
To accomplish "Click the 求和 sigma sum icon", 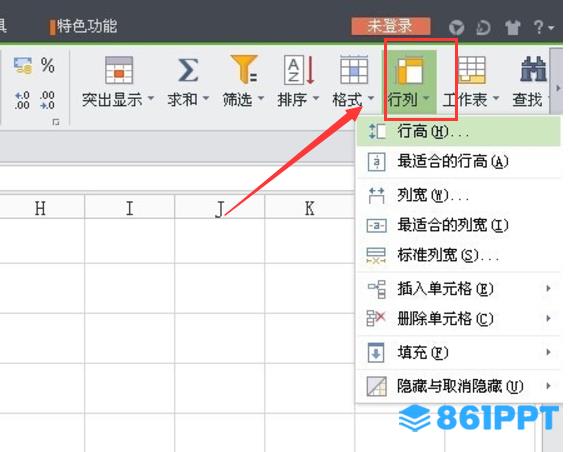I will (x=188, y=70).
